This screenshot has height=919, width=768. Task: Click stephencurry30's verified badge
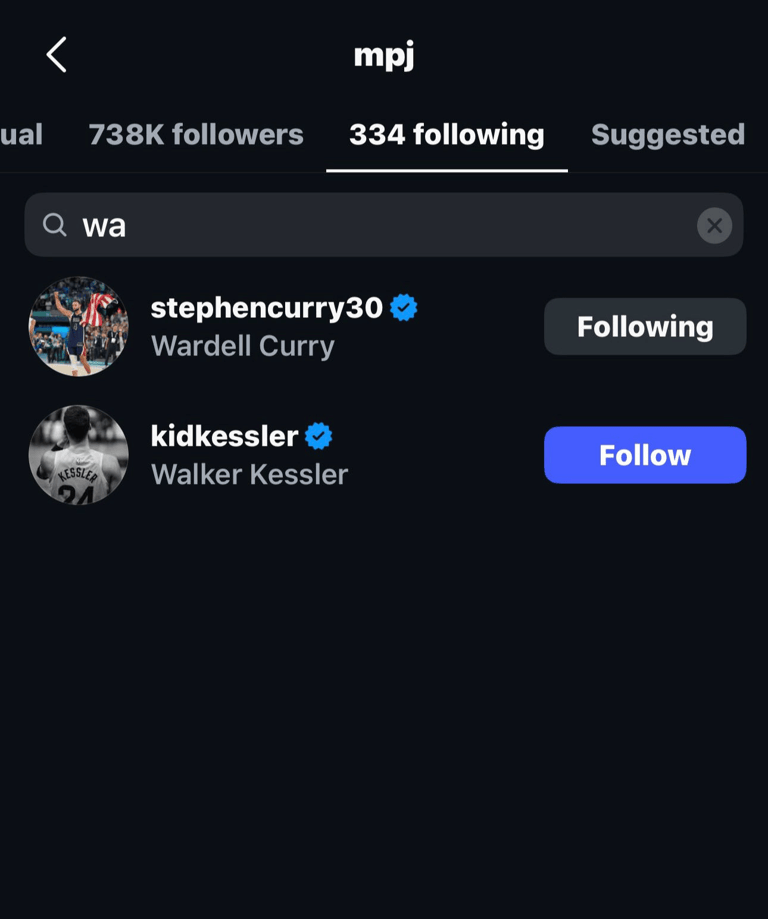(x=404, y=308)
